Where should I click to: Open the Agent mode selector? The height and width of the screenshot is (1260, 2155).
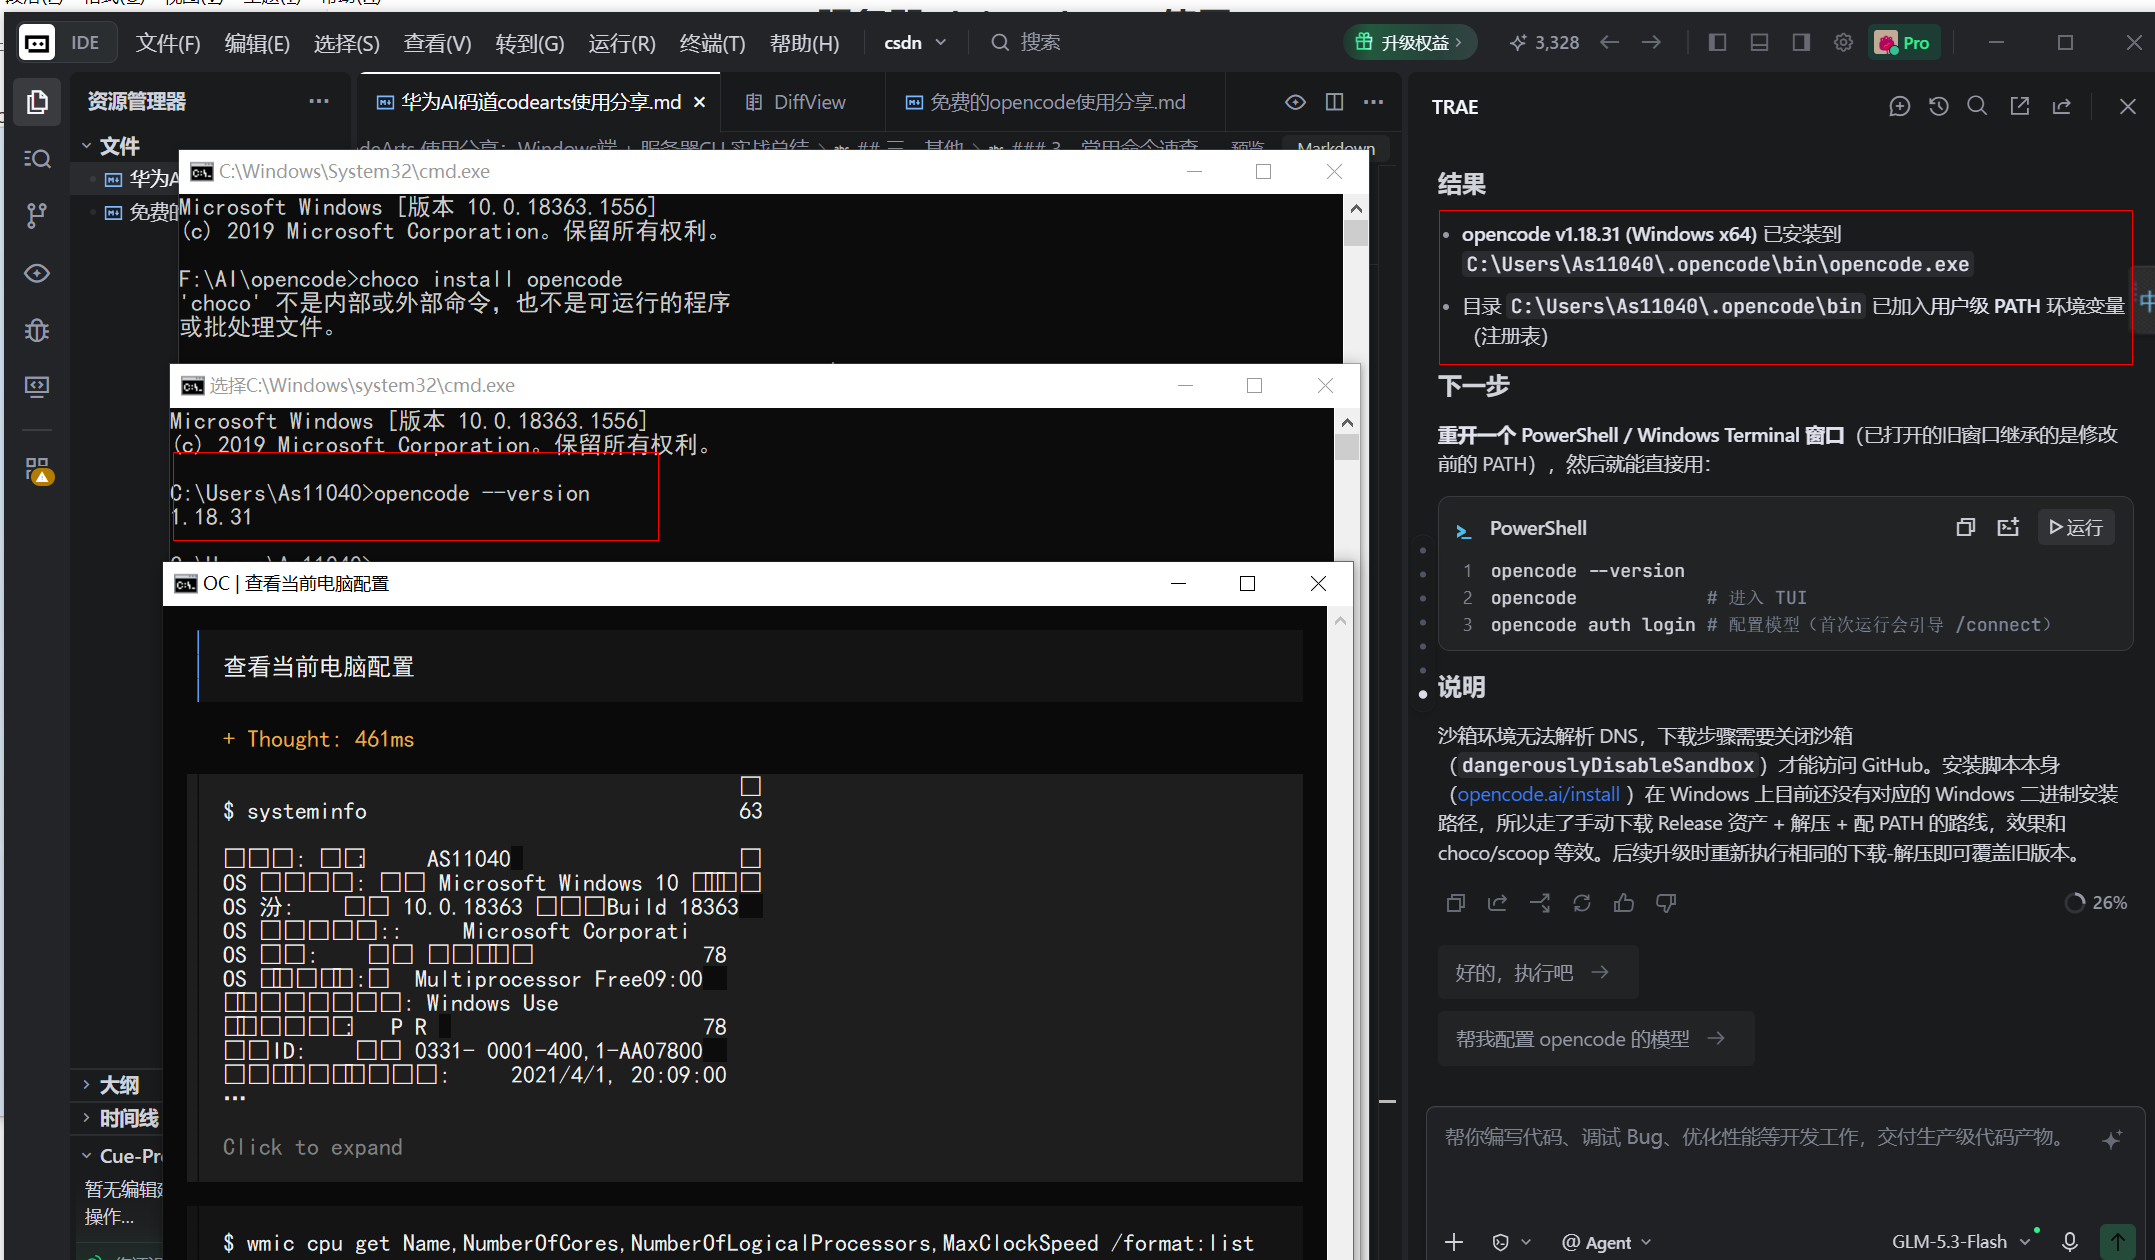1607,1241
